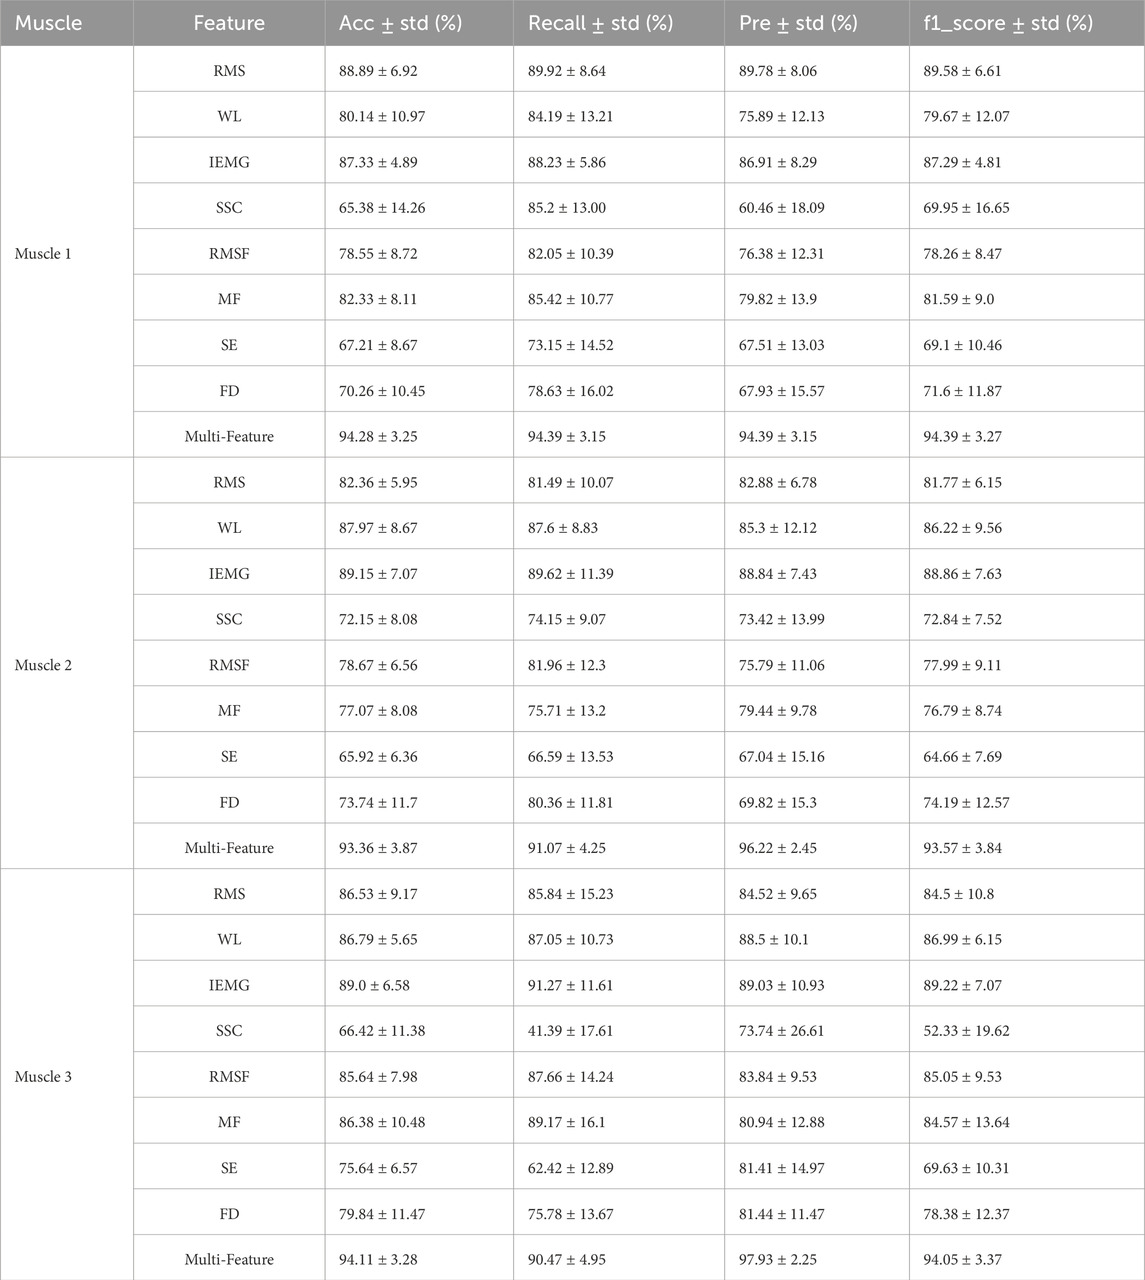Screen dimensions: 1145x1280
Task: Select the Muscle 1 row group label
Action: tap(43, 254)
